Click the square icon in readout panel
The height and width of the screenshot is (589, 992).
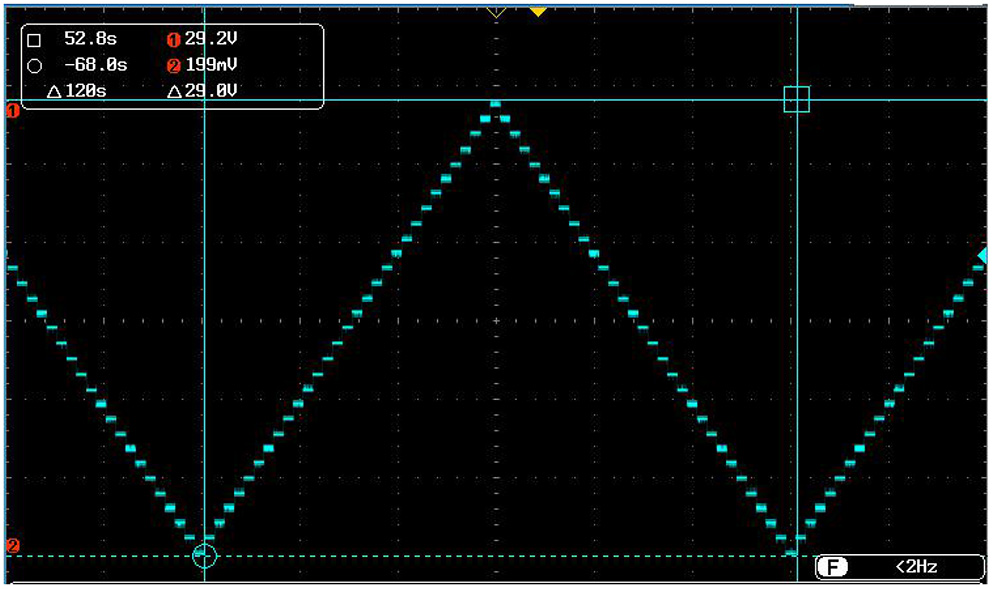pos(35,41)
